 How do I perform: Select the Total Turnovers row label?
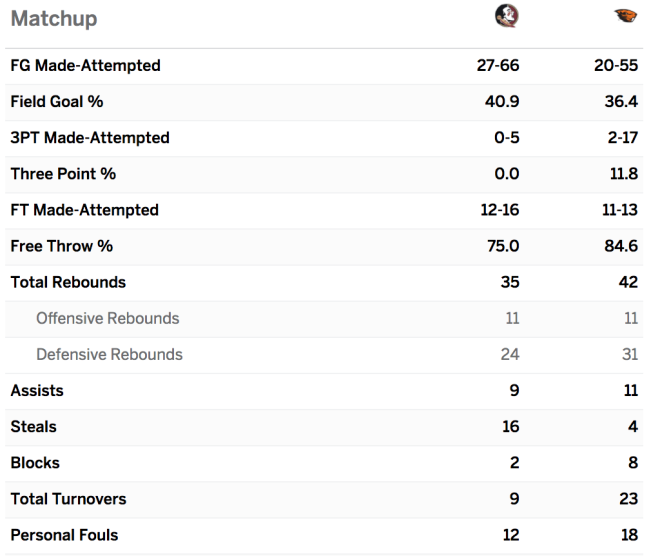pos(68,499)
